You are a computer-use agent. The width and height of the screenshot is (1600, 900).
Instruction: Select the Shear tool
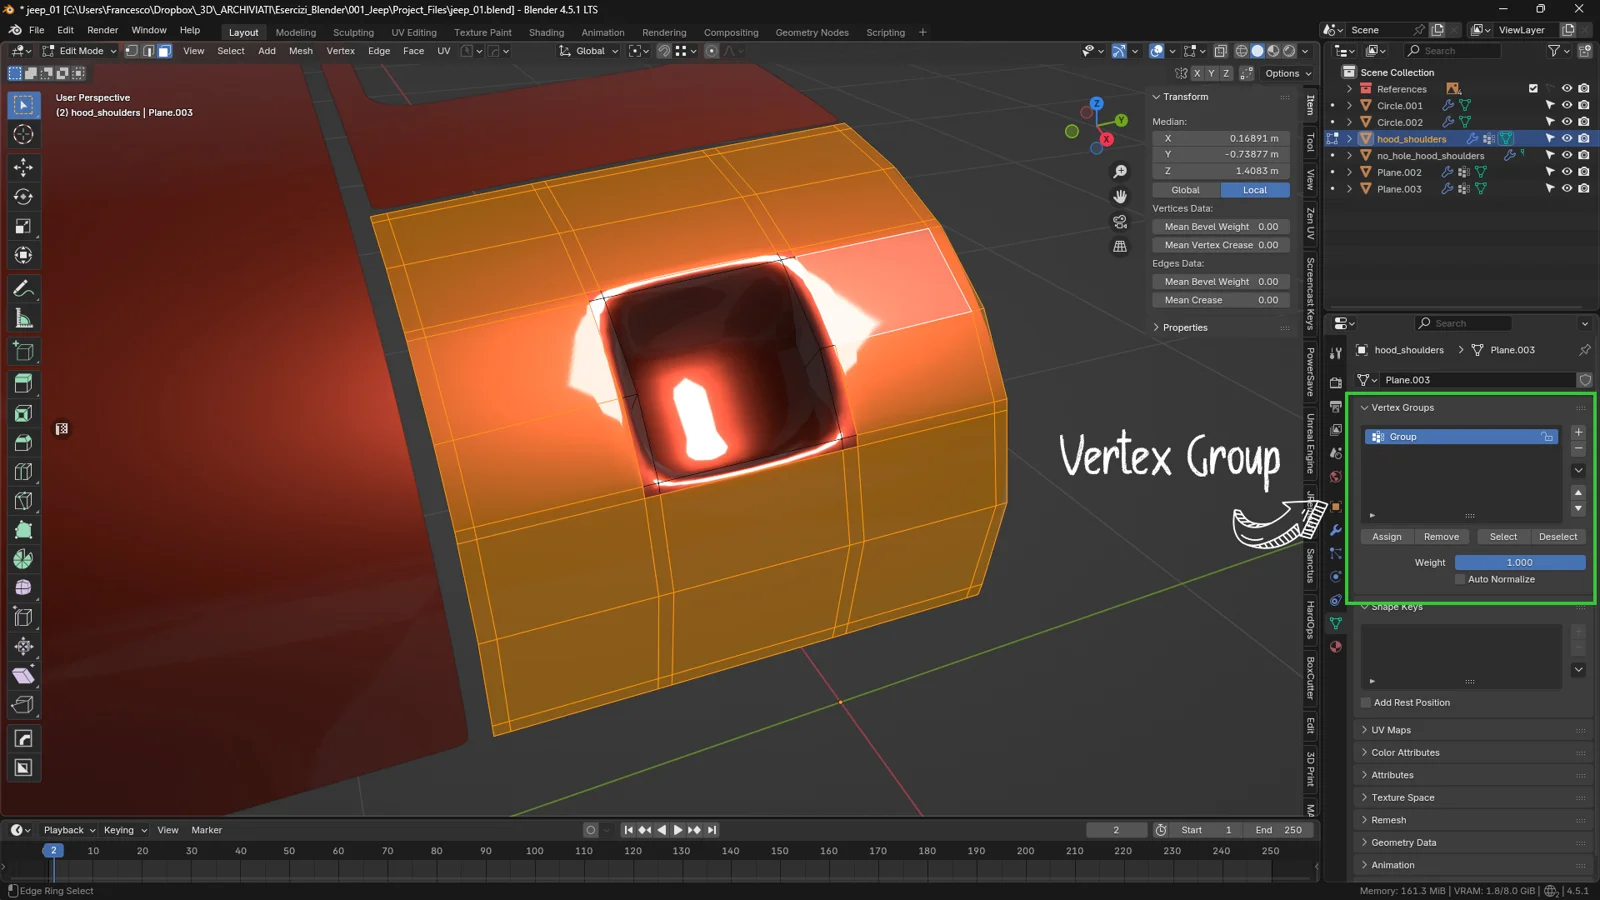23,675
